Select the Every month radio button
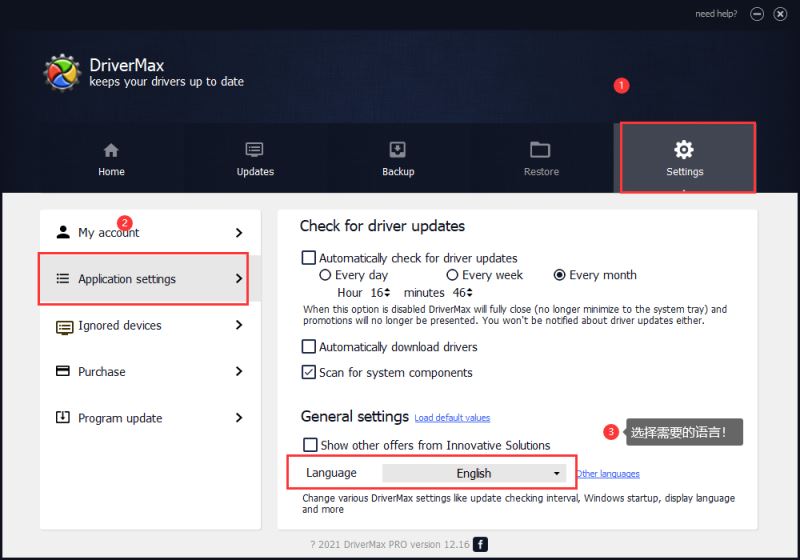The width and height of the screenshot is (800, 560). tap(560, 275)
